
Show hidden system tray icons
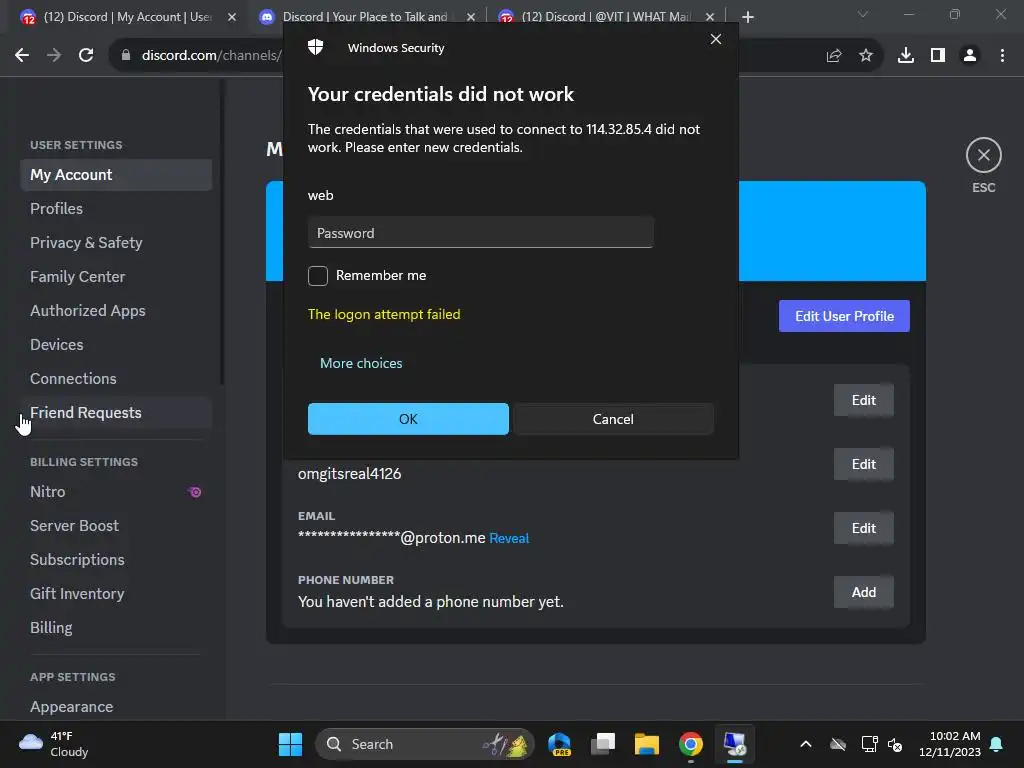[x=806, y=744]
